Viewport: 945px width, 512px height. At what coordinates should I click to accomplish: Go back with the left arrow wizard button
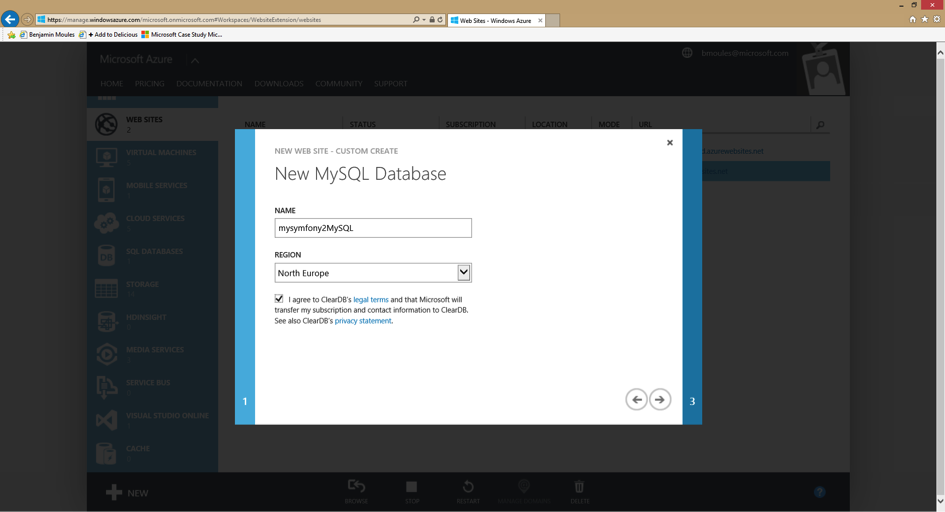(636, 399)
